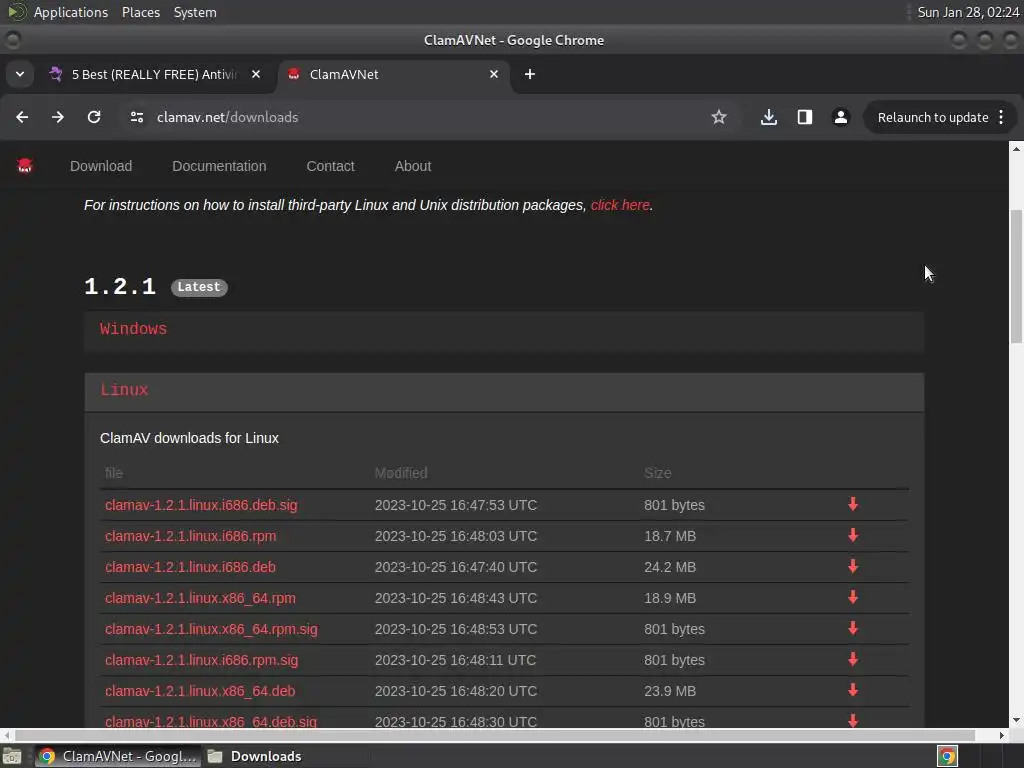Toggle Chrome side panel
The width and height of the screenshot is (1024, 768).
point(805,117)
